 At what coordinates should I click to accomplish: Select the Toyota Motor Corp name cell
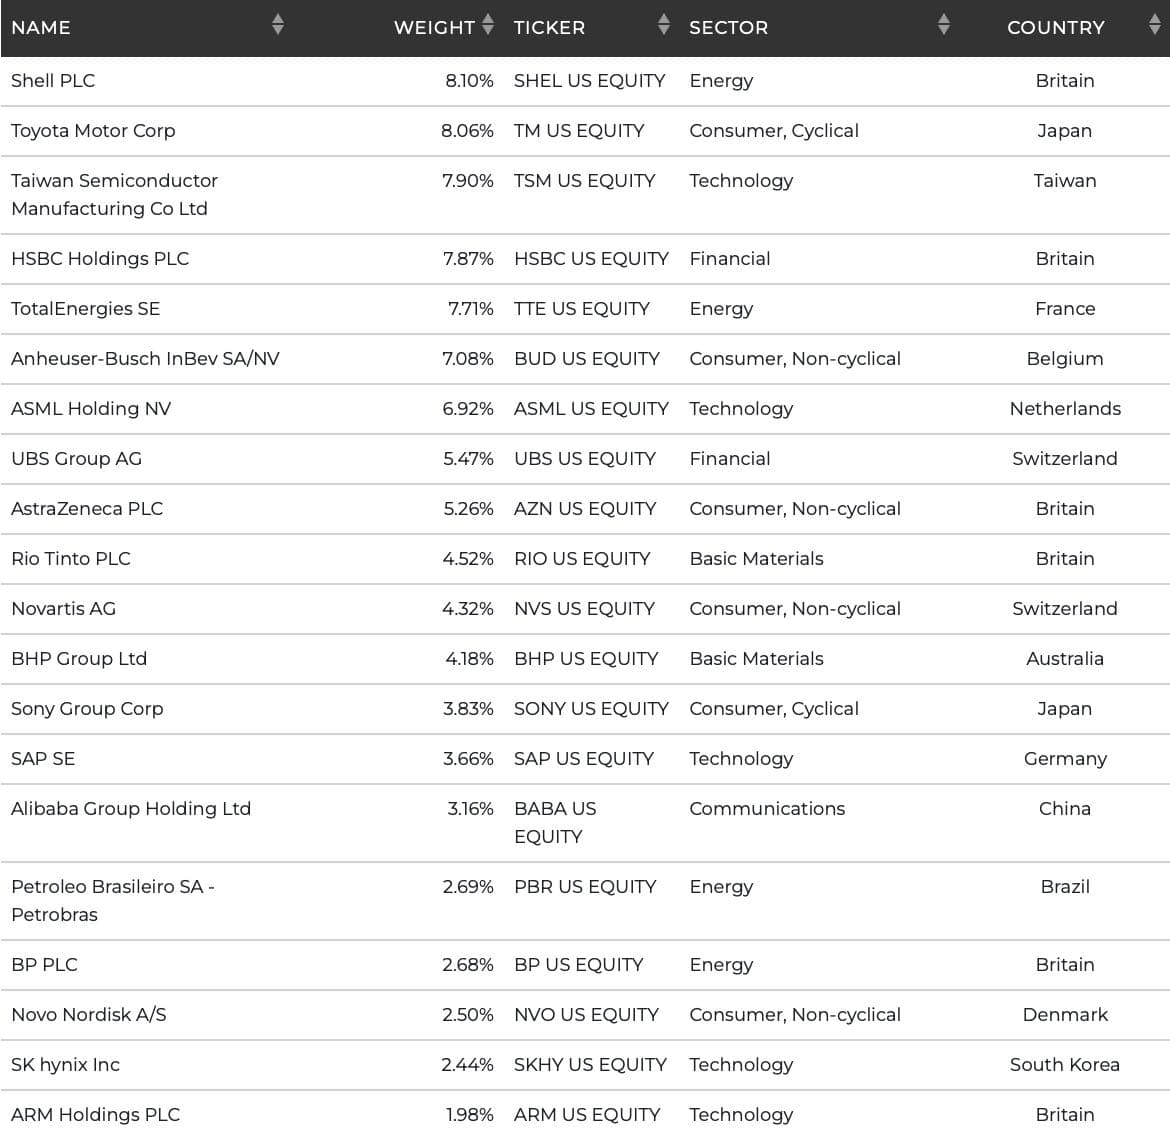click(93, 131)
